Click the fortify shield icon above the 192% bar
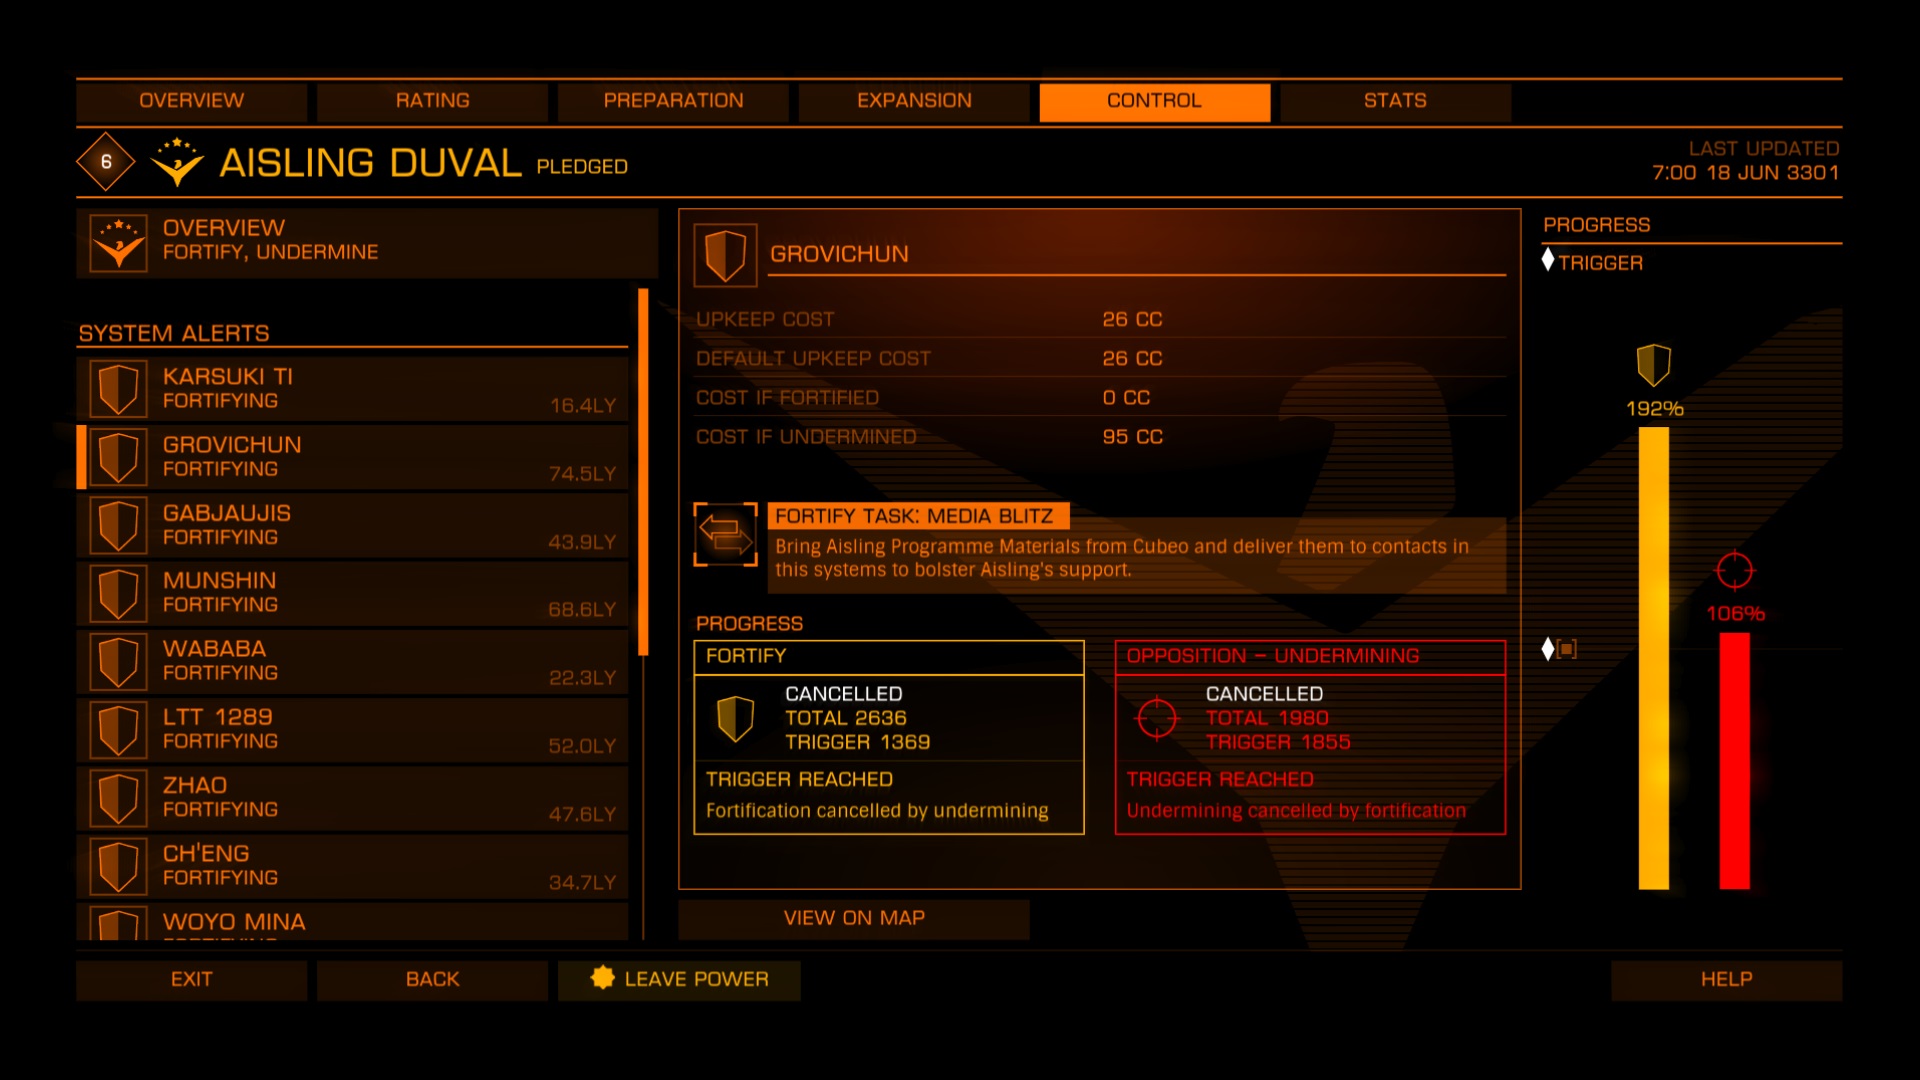Screen dimensions: 1920x1080 (x=1654, y=365)
